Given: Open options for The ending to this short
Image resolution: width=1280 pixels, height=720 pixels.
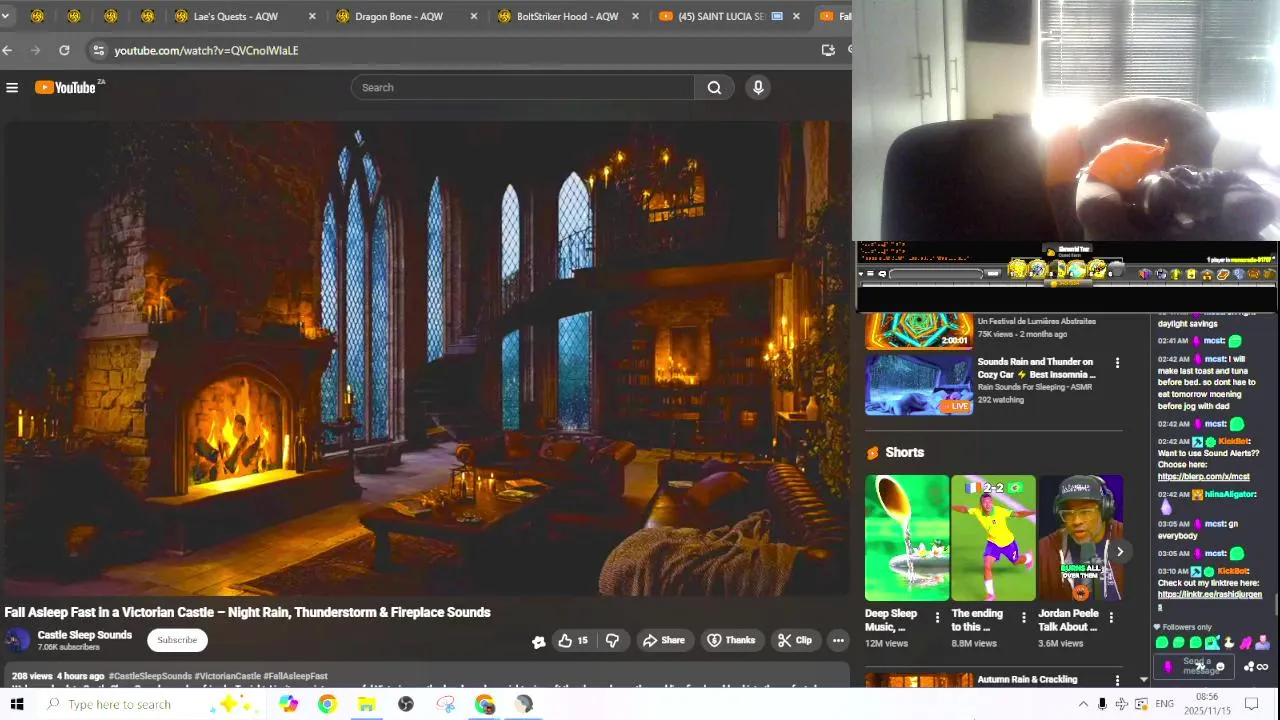Looking at the screenshot, I should [x=1023, y=618].
